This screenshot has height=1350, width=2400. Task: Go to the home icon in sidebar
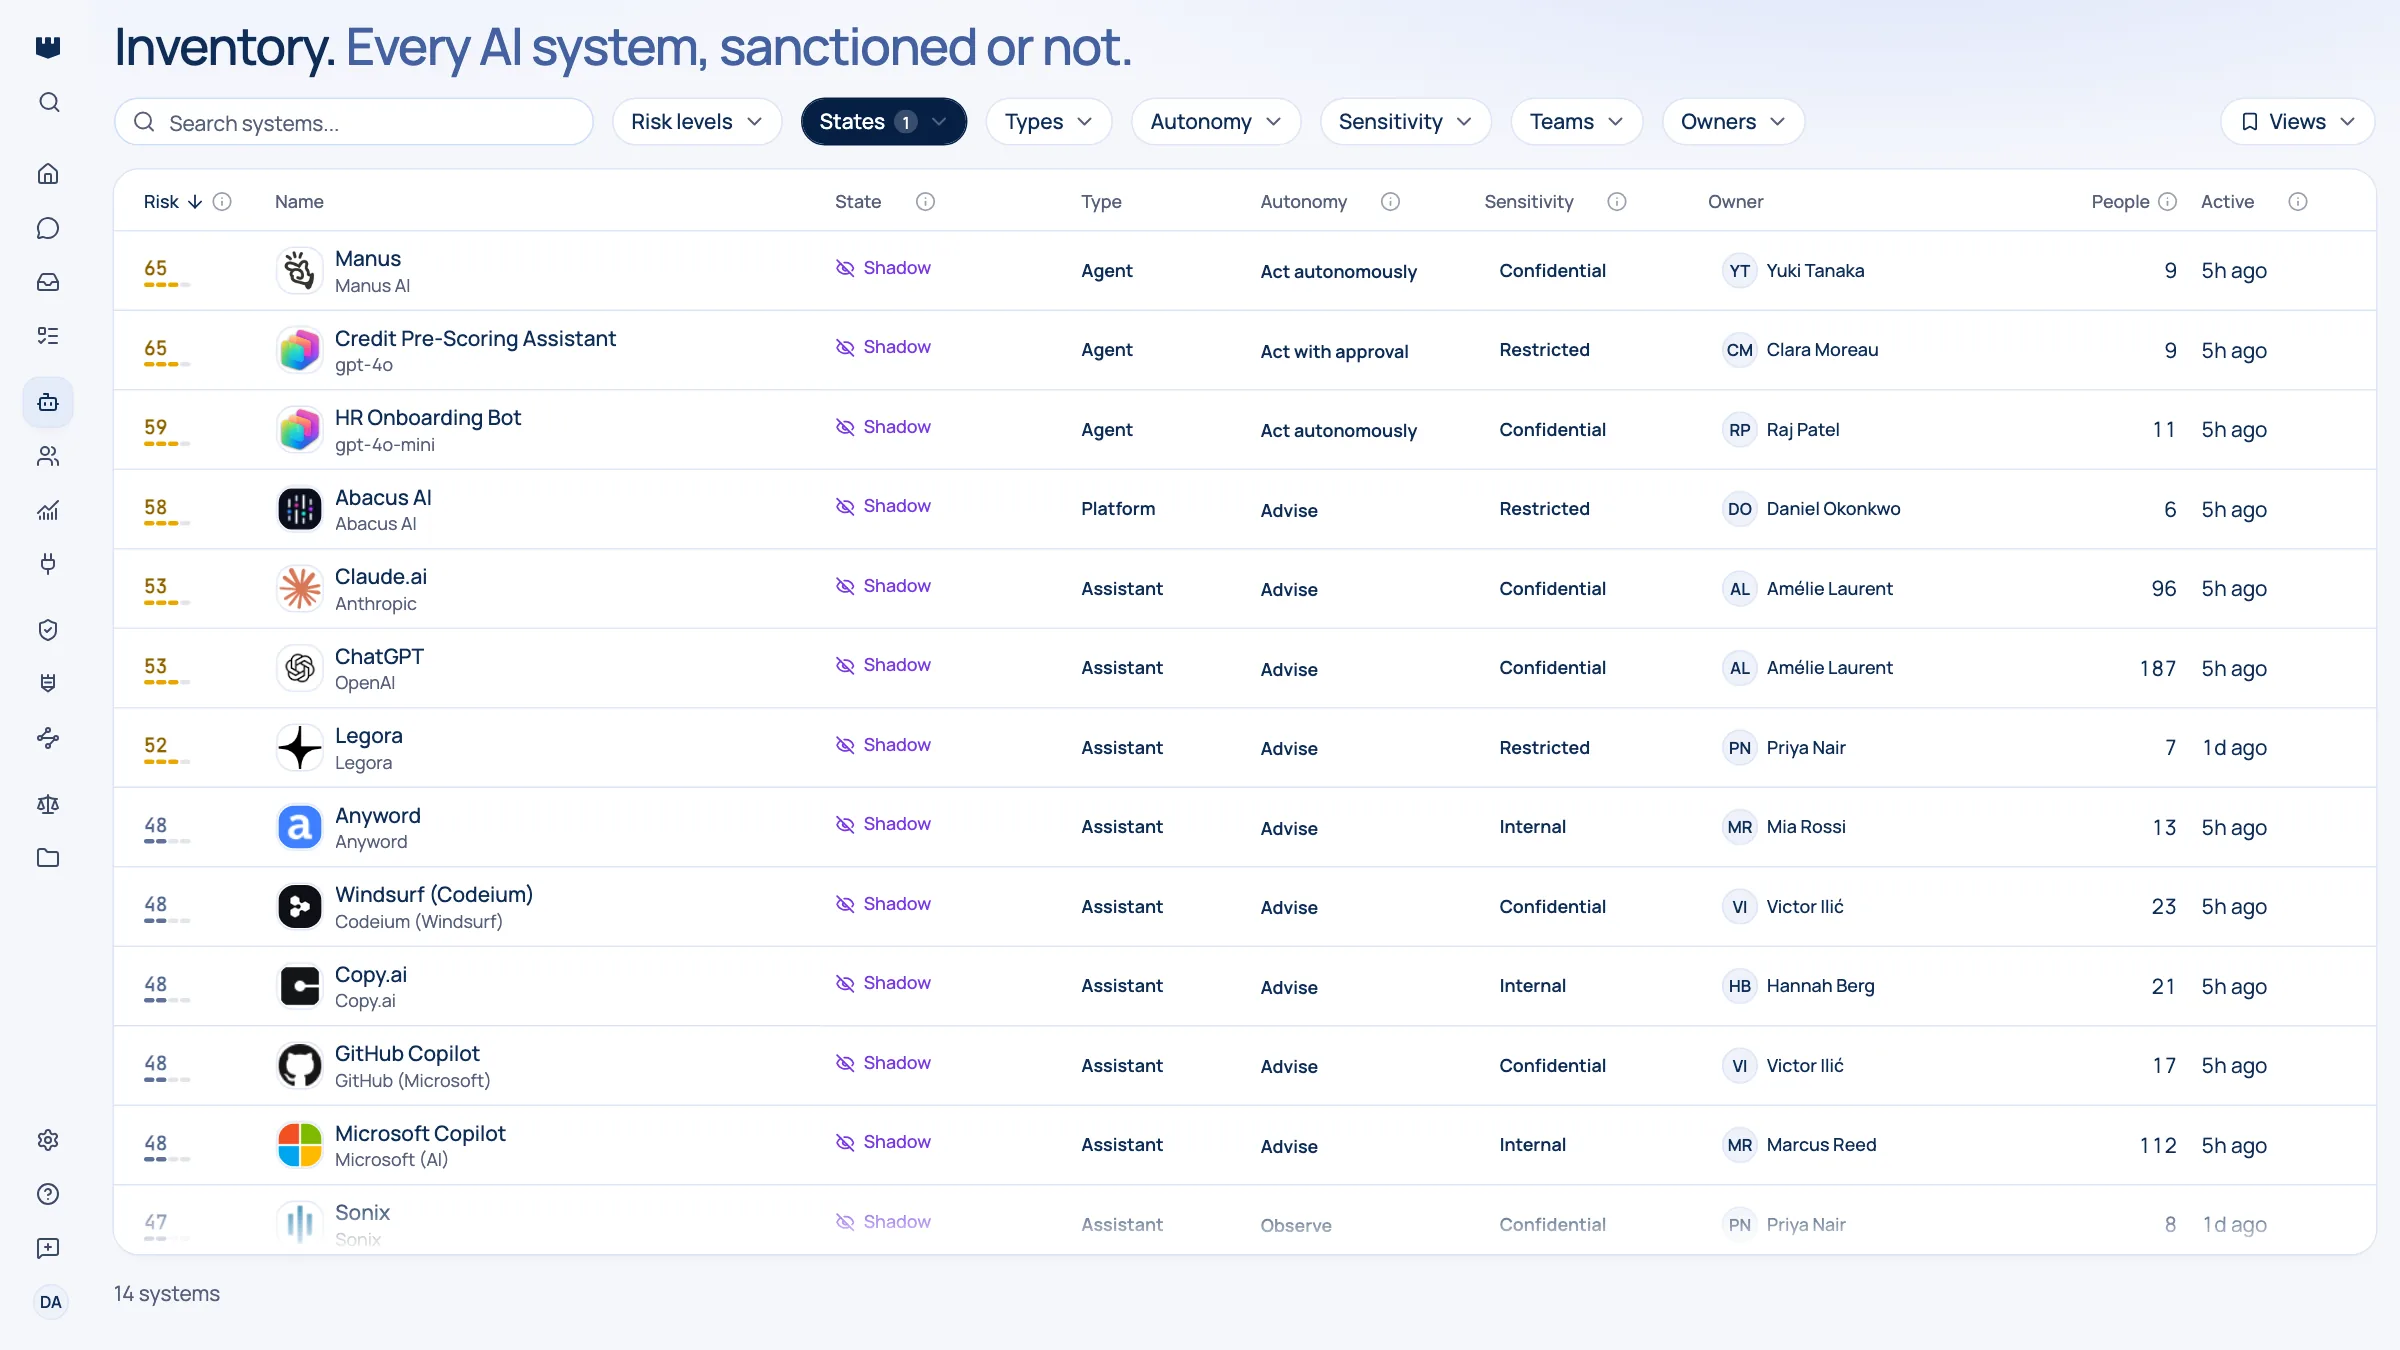pos(48,174)
